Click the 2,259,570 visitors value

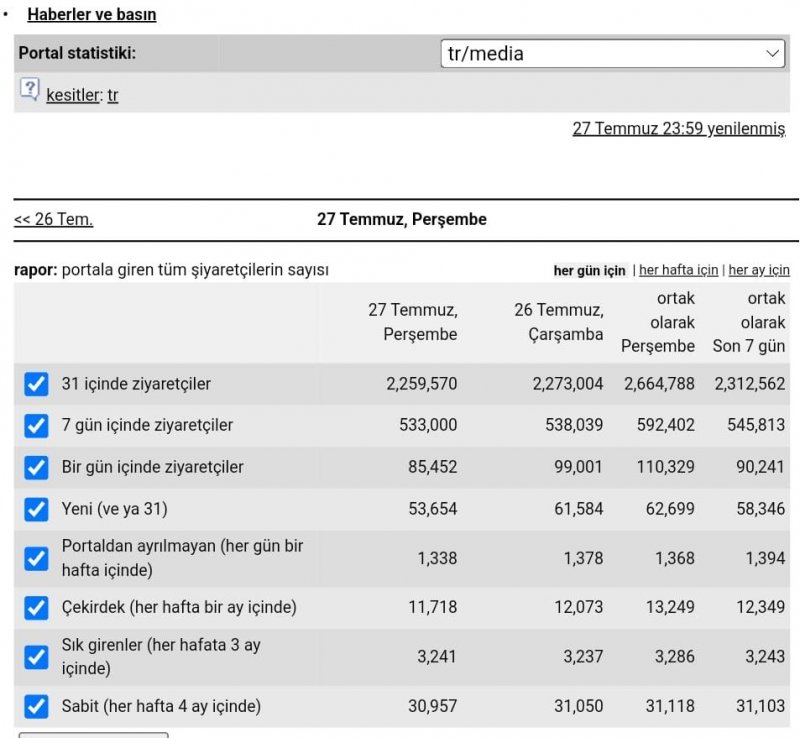point(421,384)
